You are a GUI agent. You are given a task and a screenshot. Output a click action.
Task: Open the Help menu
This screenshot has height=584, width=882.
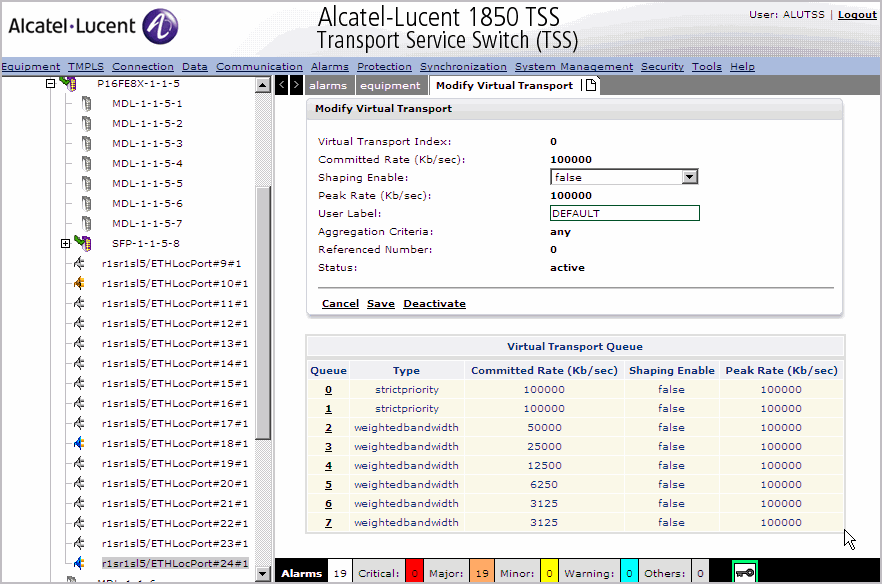742,66
